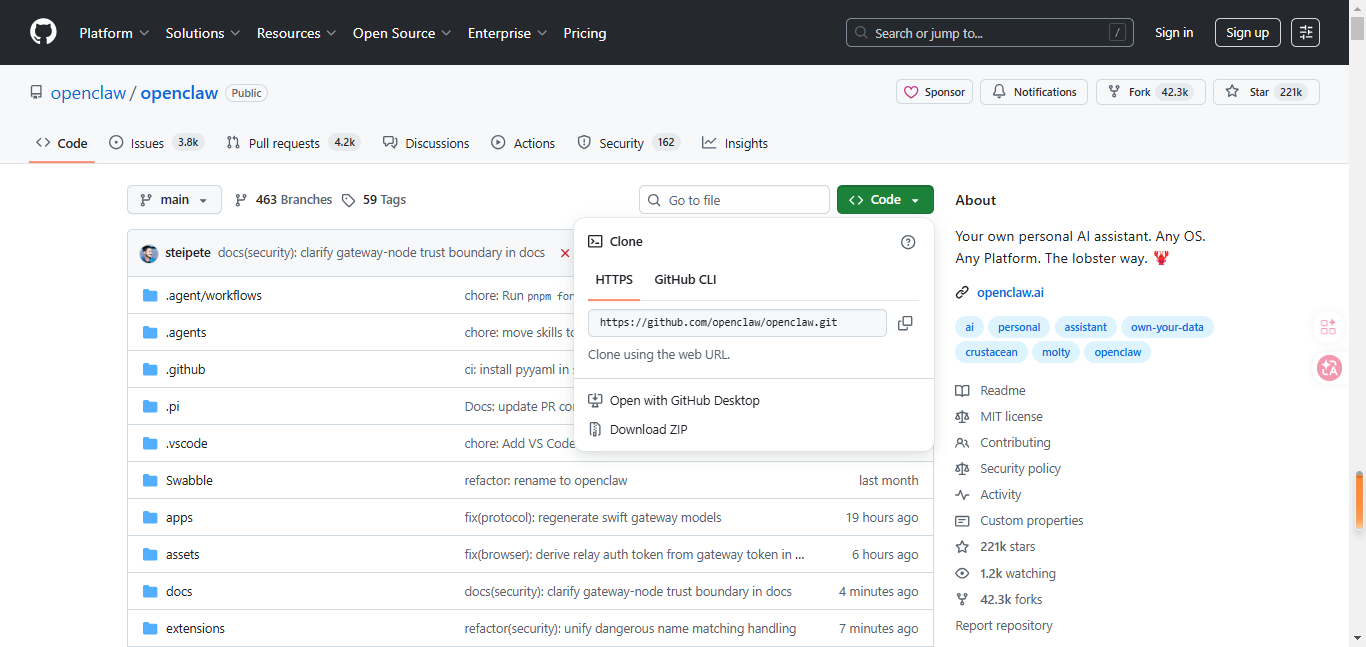Switch to the Discussions tab

(426, 143)
